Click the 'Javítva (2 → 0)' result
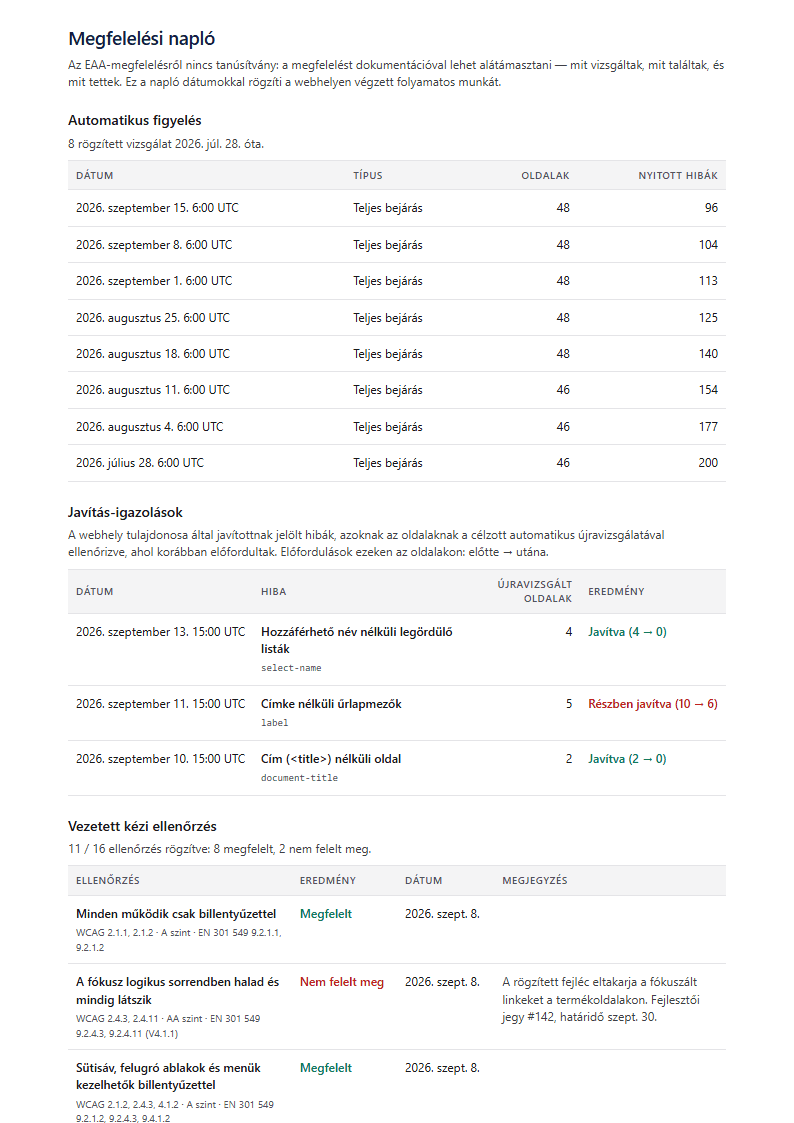The height and width of the screenshot is (1123, 794). (x=627, y=758)
